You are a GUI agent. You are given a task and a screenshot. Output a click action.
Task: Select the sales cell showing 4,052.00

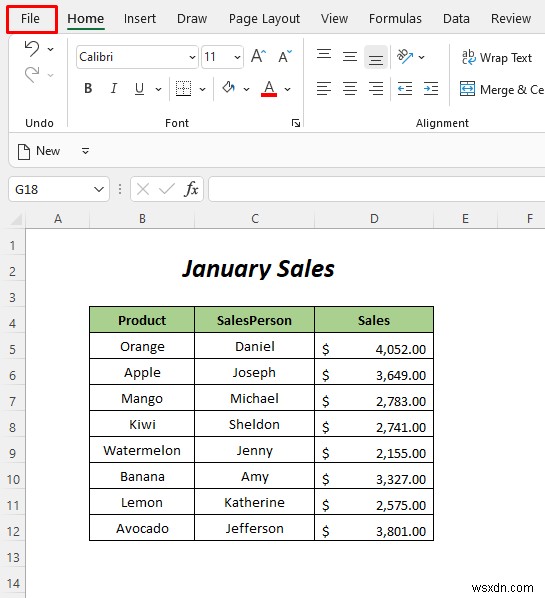(374, 346)
